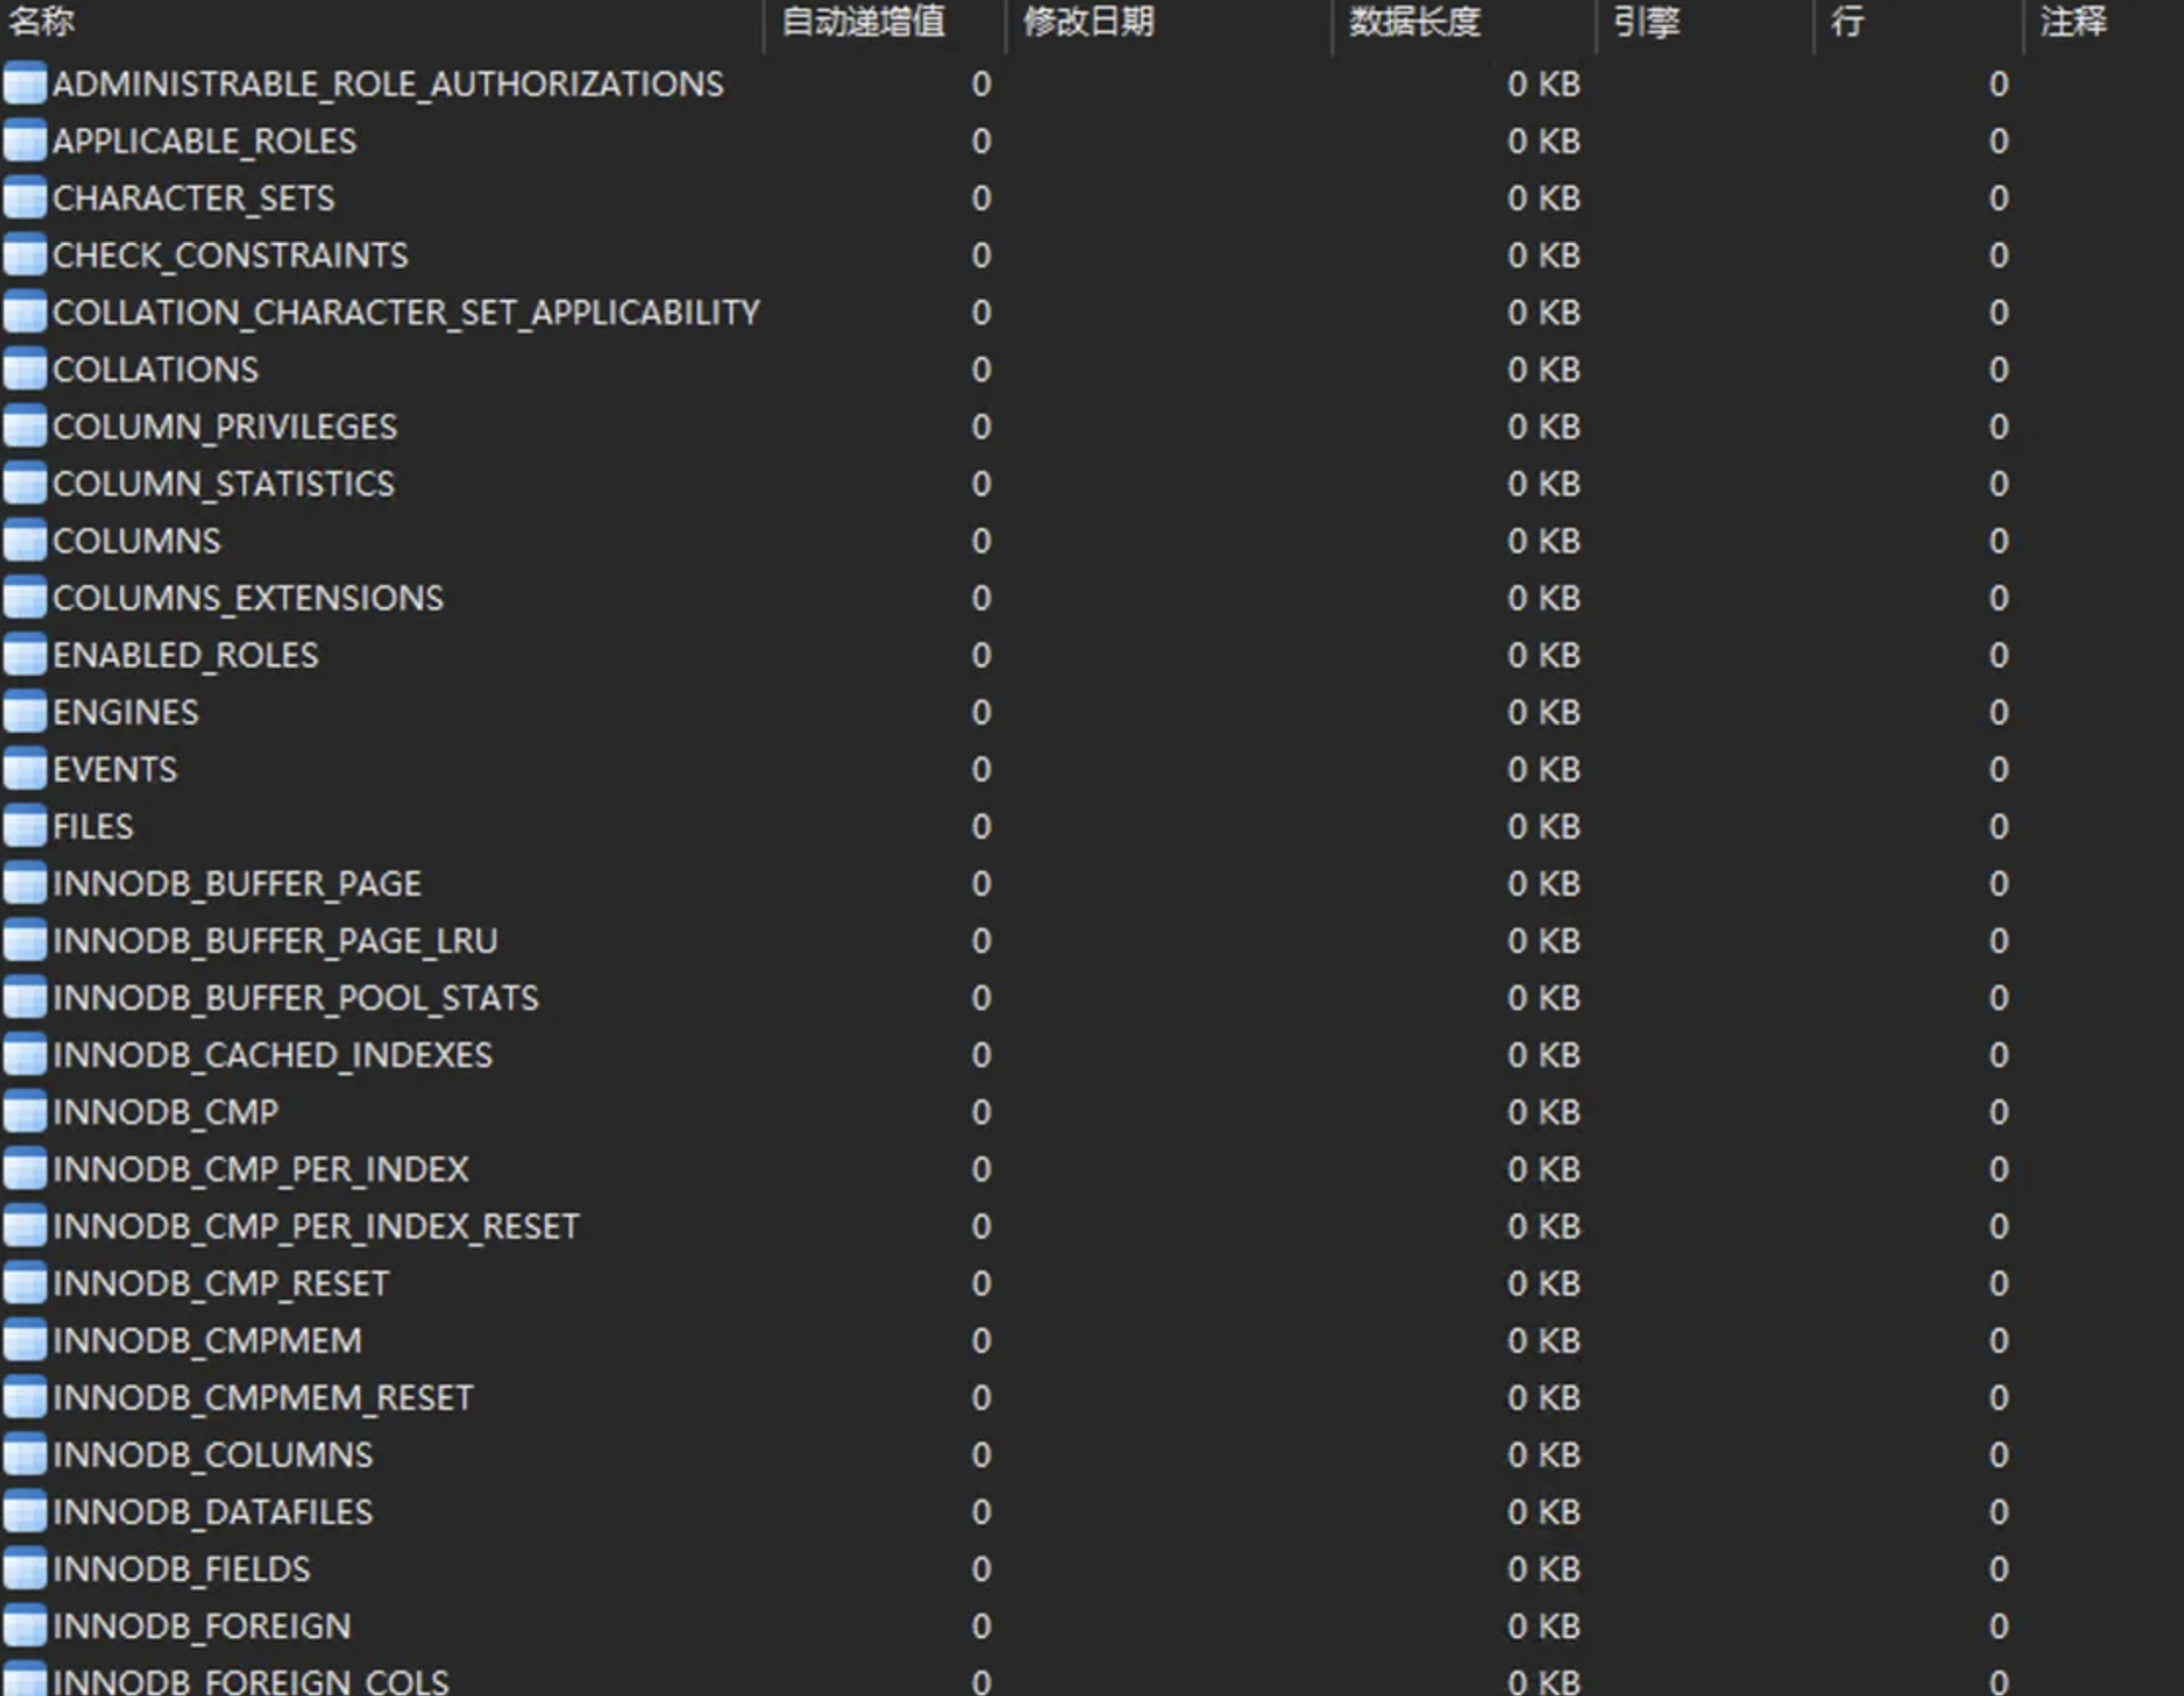Click the 0 KB cell for COLUMNS_EXTENSIONS
The width and height of the screenshot is (2184, 1696).
(x=1543, y=598)
